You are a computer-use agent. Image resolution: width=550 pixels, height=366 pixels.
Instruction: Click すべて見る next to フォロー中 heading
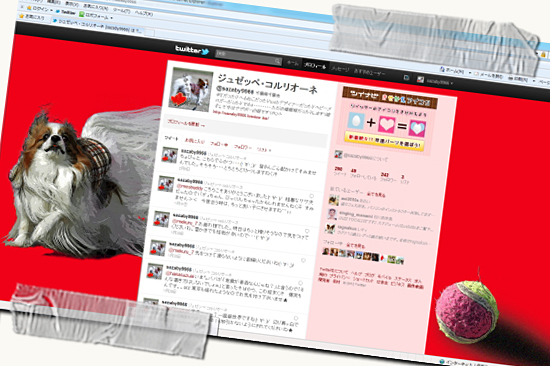point(355,245)
